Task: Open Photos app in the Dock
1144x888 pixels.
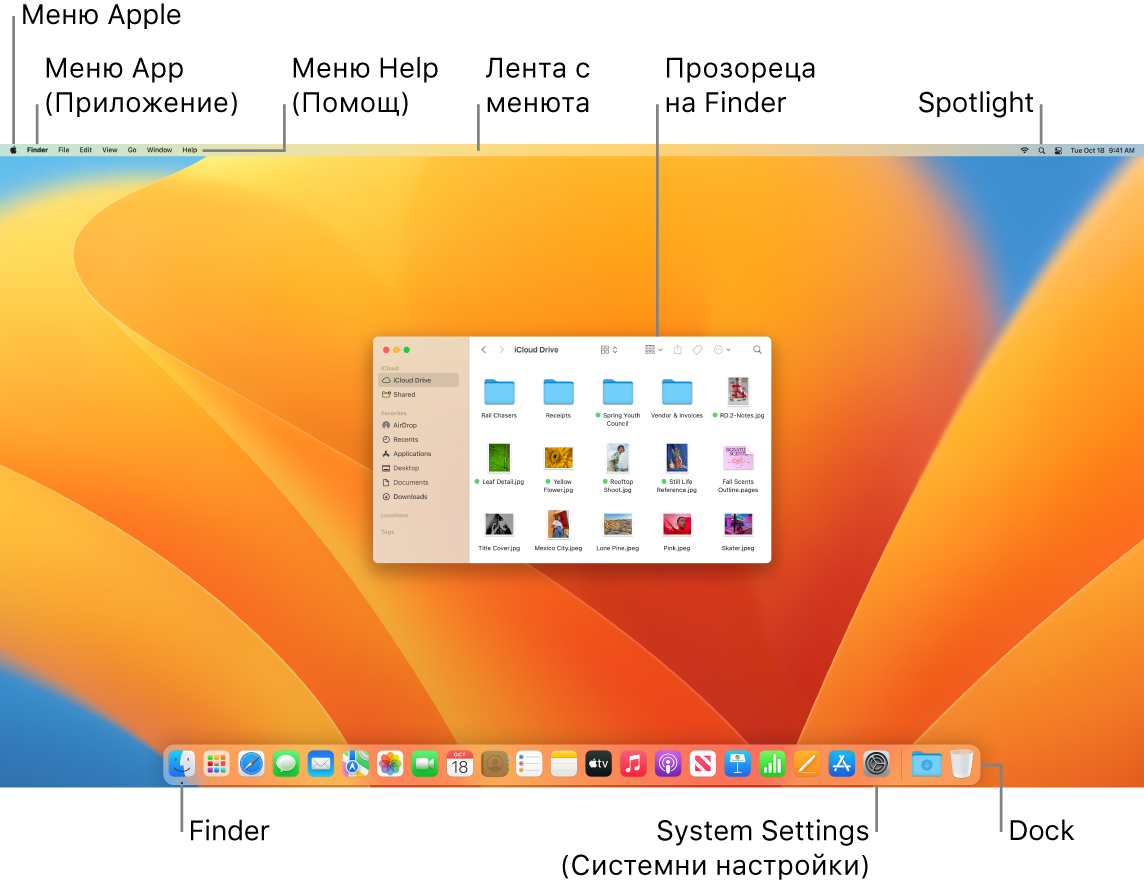Action: tap(390, 764)
